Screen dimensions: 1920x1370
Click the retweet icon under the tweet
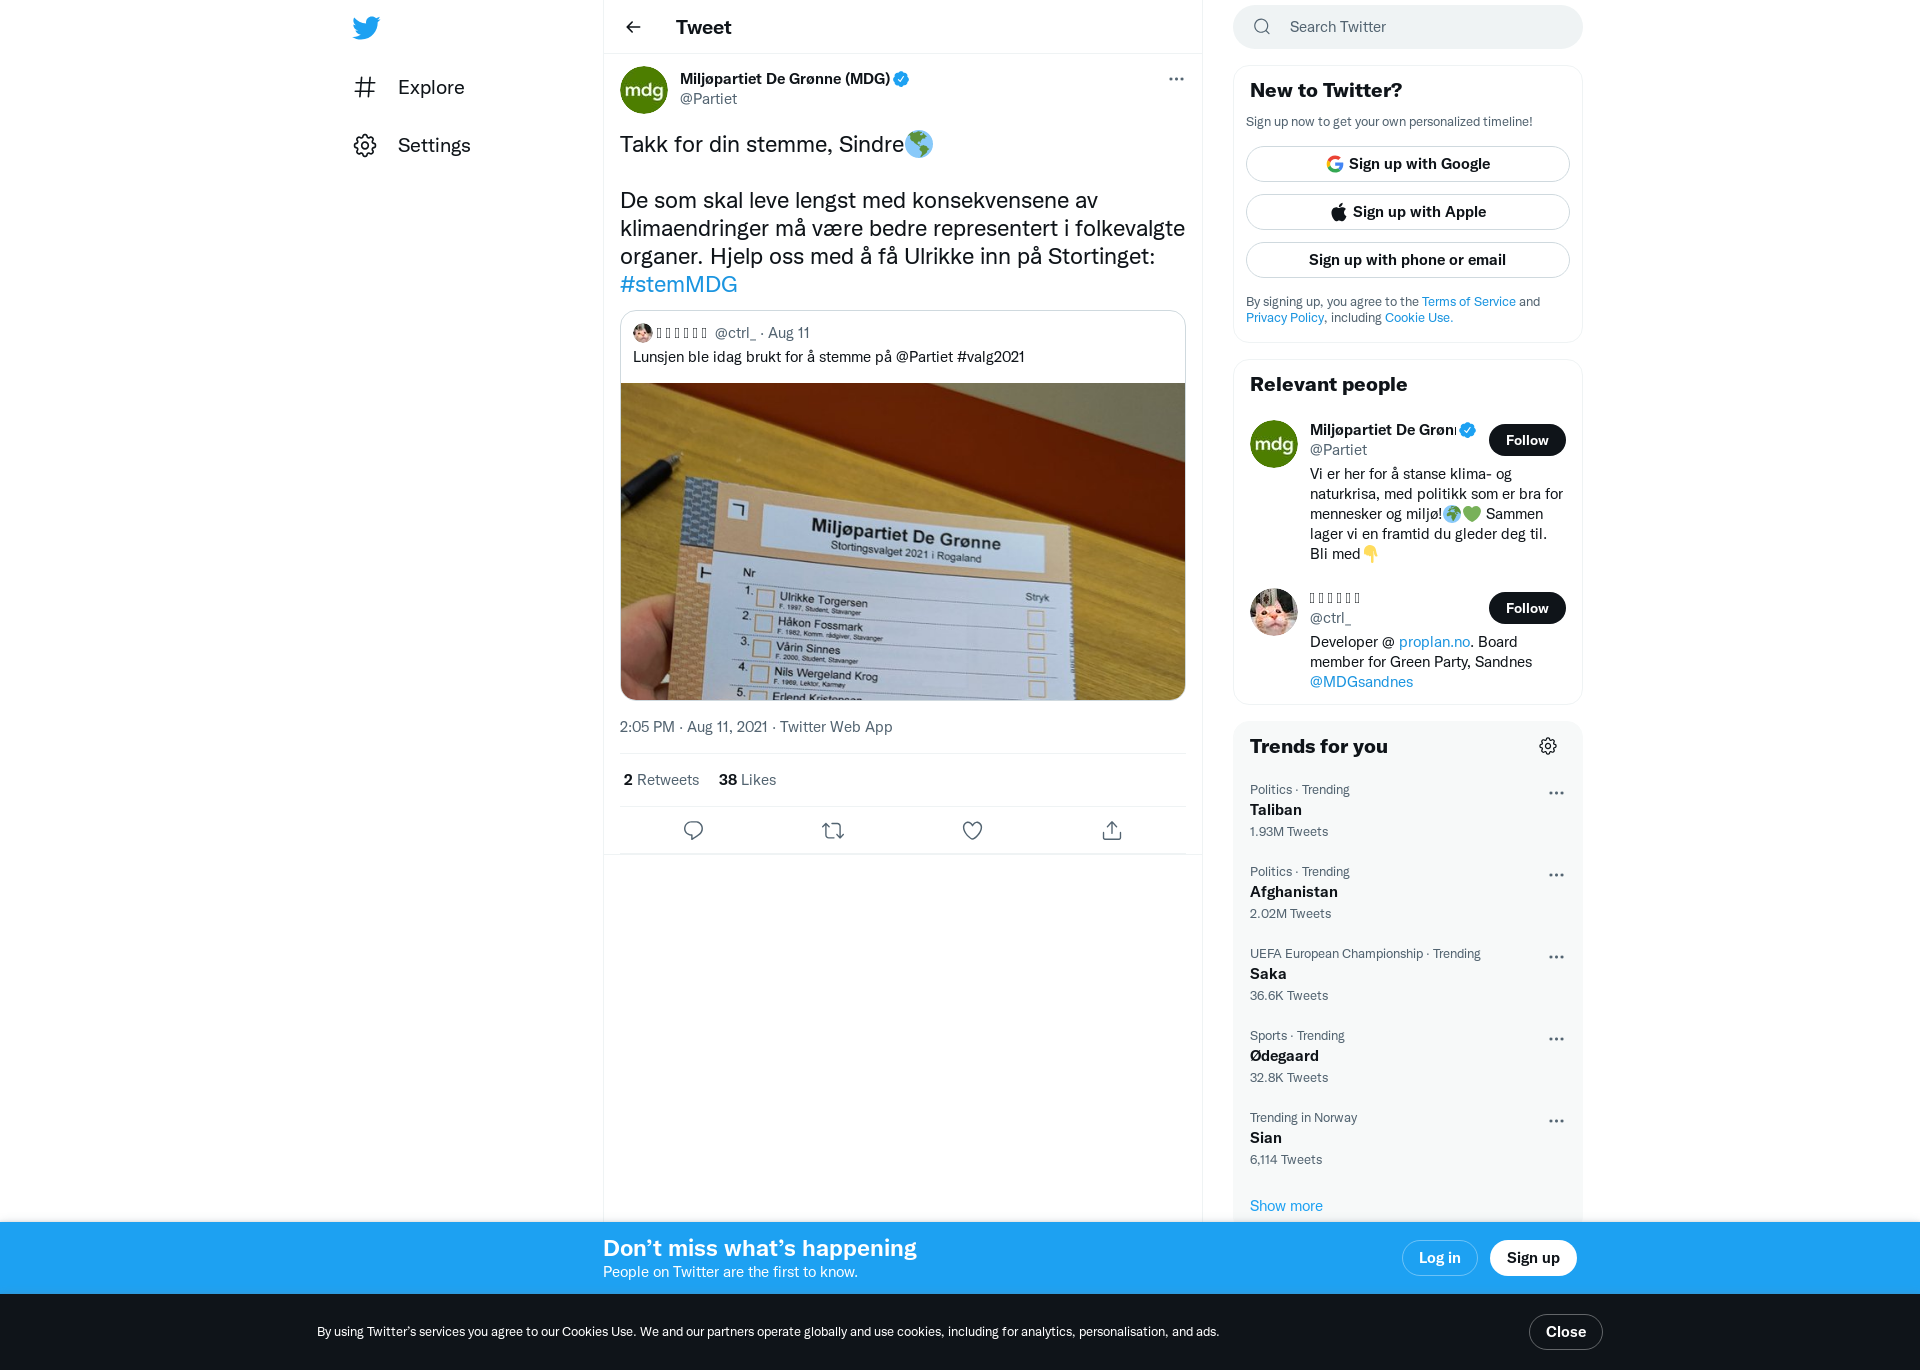click(x=833, y=830)
